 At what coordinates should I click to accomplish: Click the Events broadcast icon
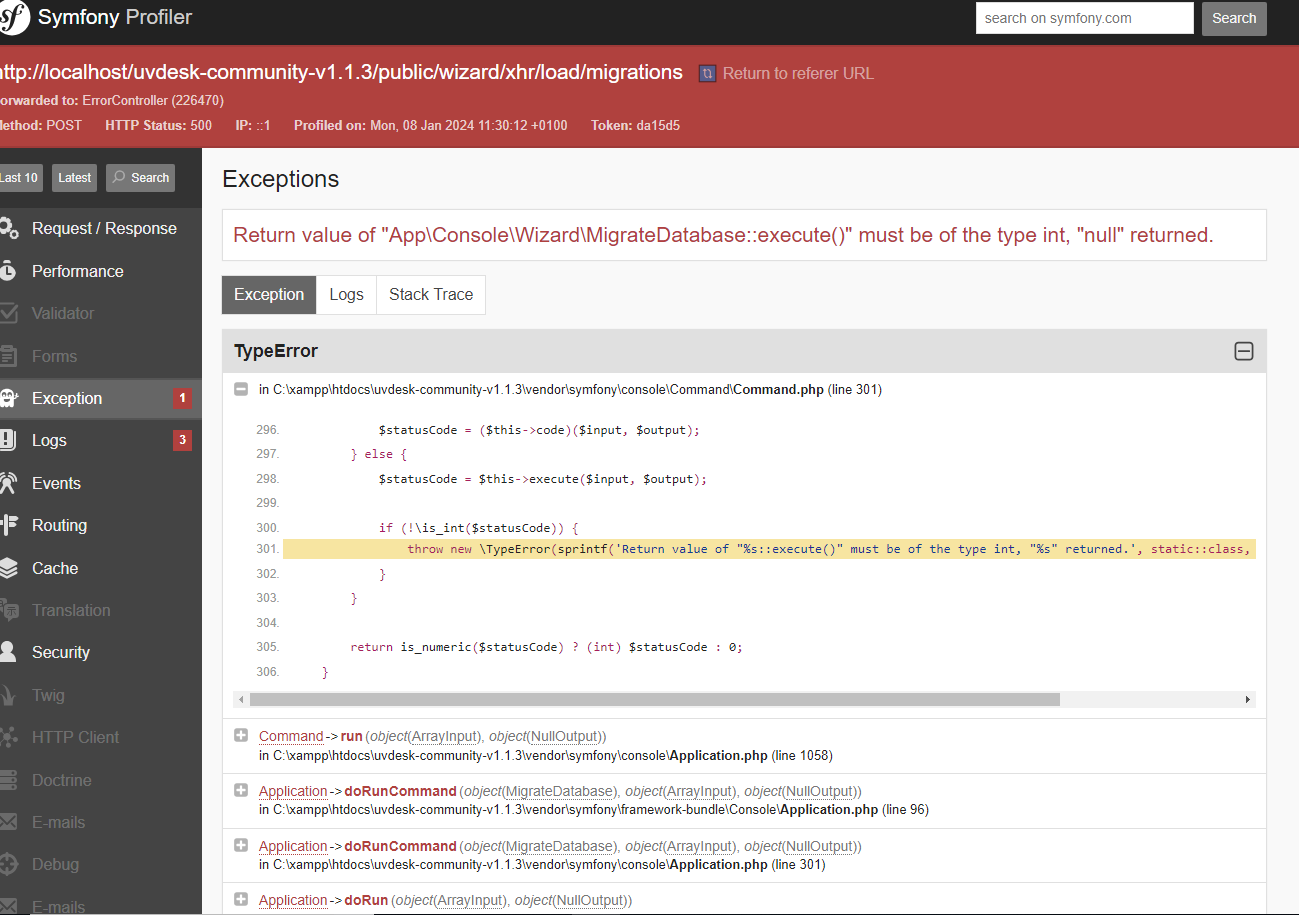(x=8, y=483)
